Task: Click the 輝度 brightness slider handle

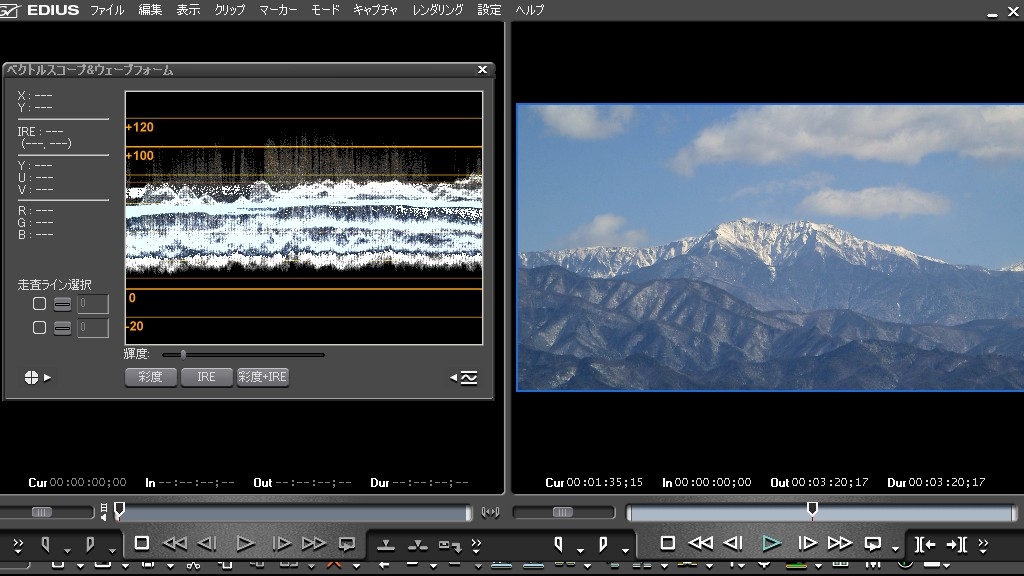Action: tap(183, 354)
